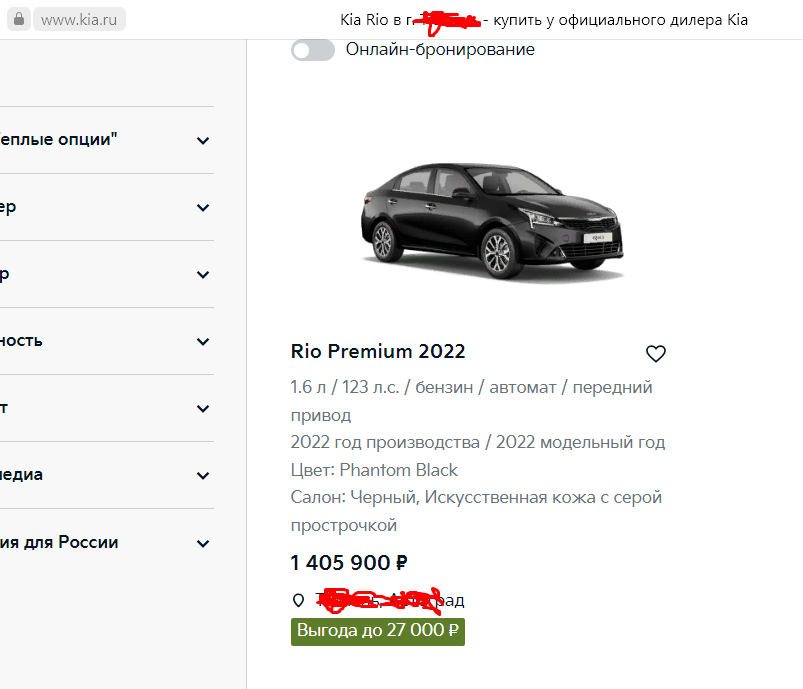
Task: Enable the Онлайн-бронирование switch
Action: click(313, 50)
